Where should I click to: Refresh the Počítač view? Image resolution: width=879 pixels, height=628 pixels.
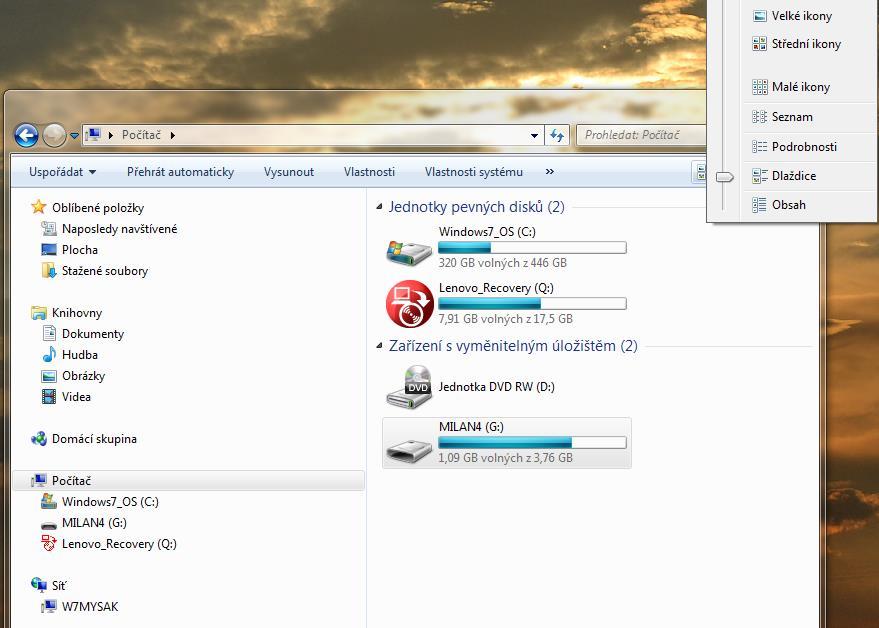click(557, 136)
